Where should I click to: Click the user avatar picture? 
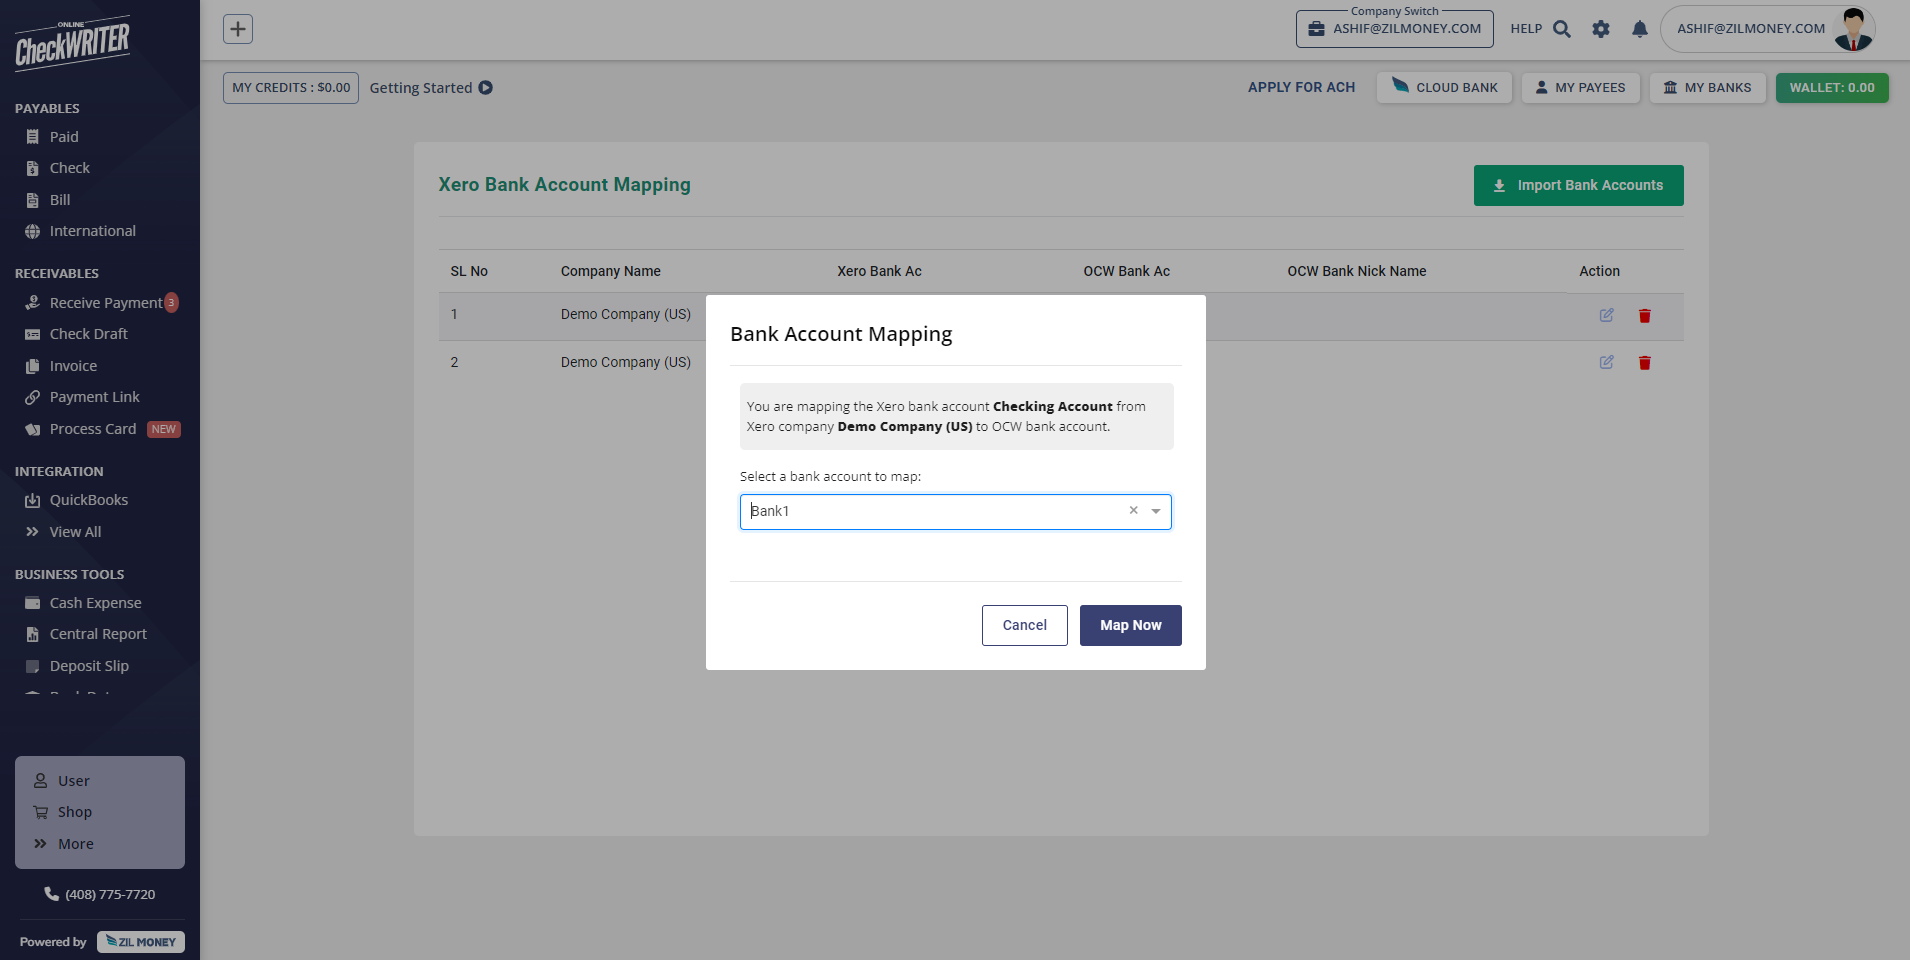click(1853, 29)
